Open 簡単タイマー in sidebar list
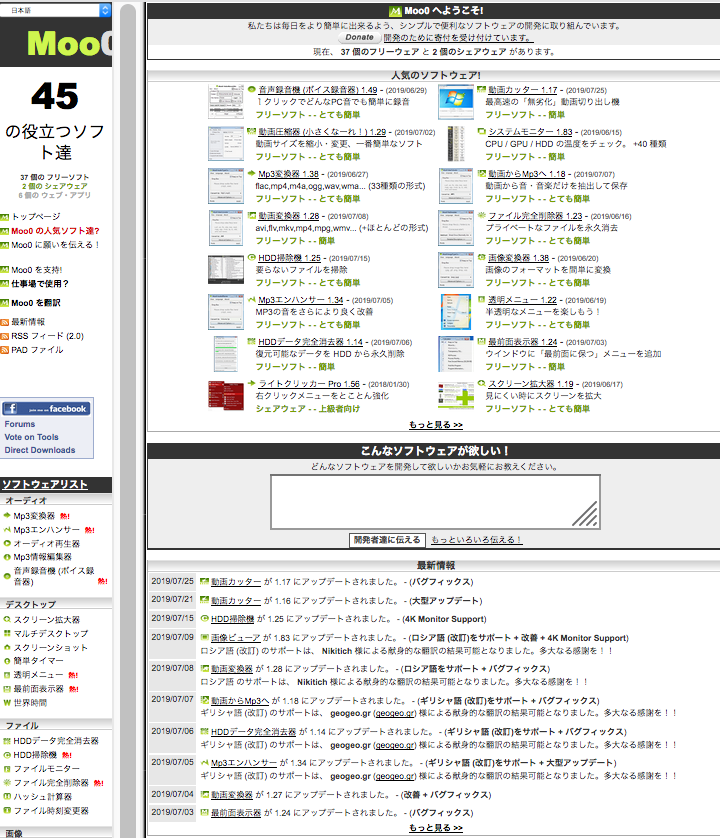Image resolution: width=720 pixels, height=838 pixels. coord(38,661)
